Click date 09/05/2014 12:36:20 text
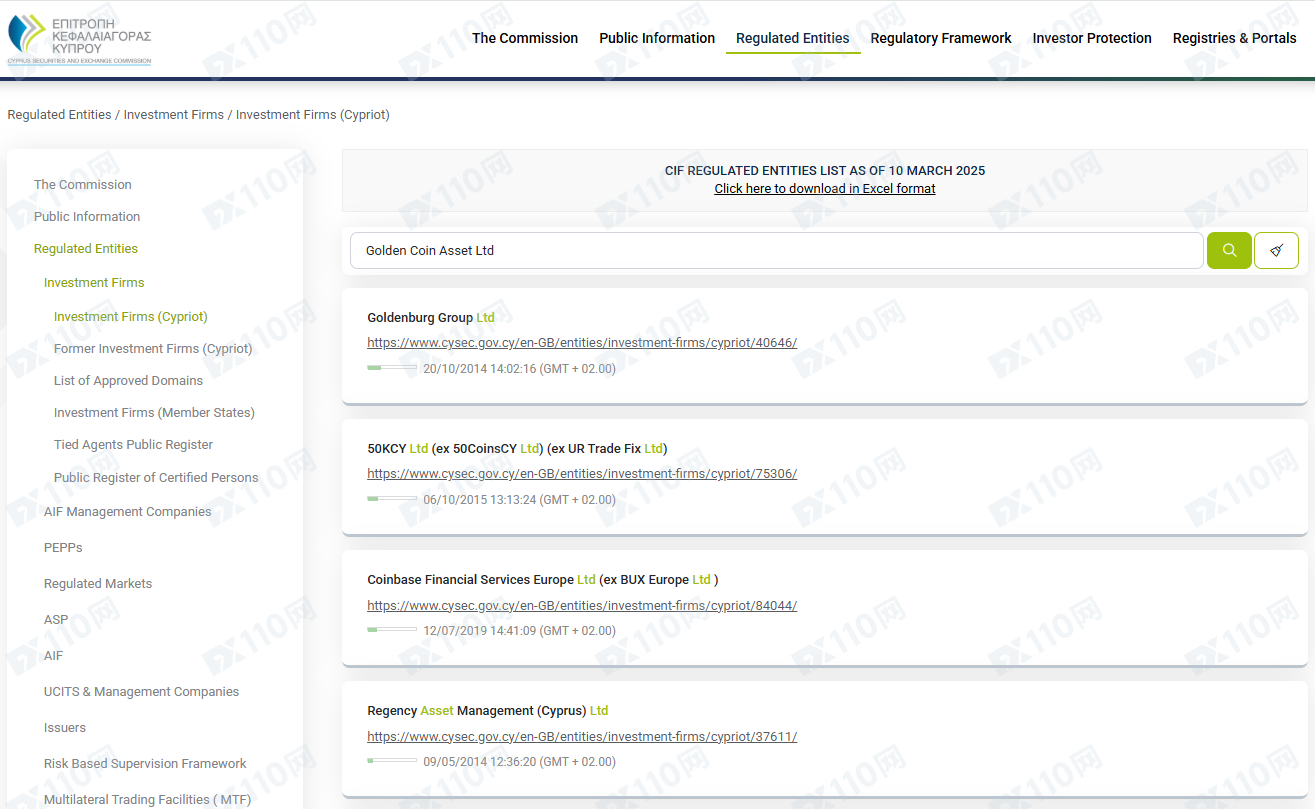 pyautogui.click(x=519, y=762)
